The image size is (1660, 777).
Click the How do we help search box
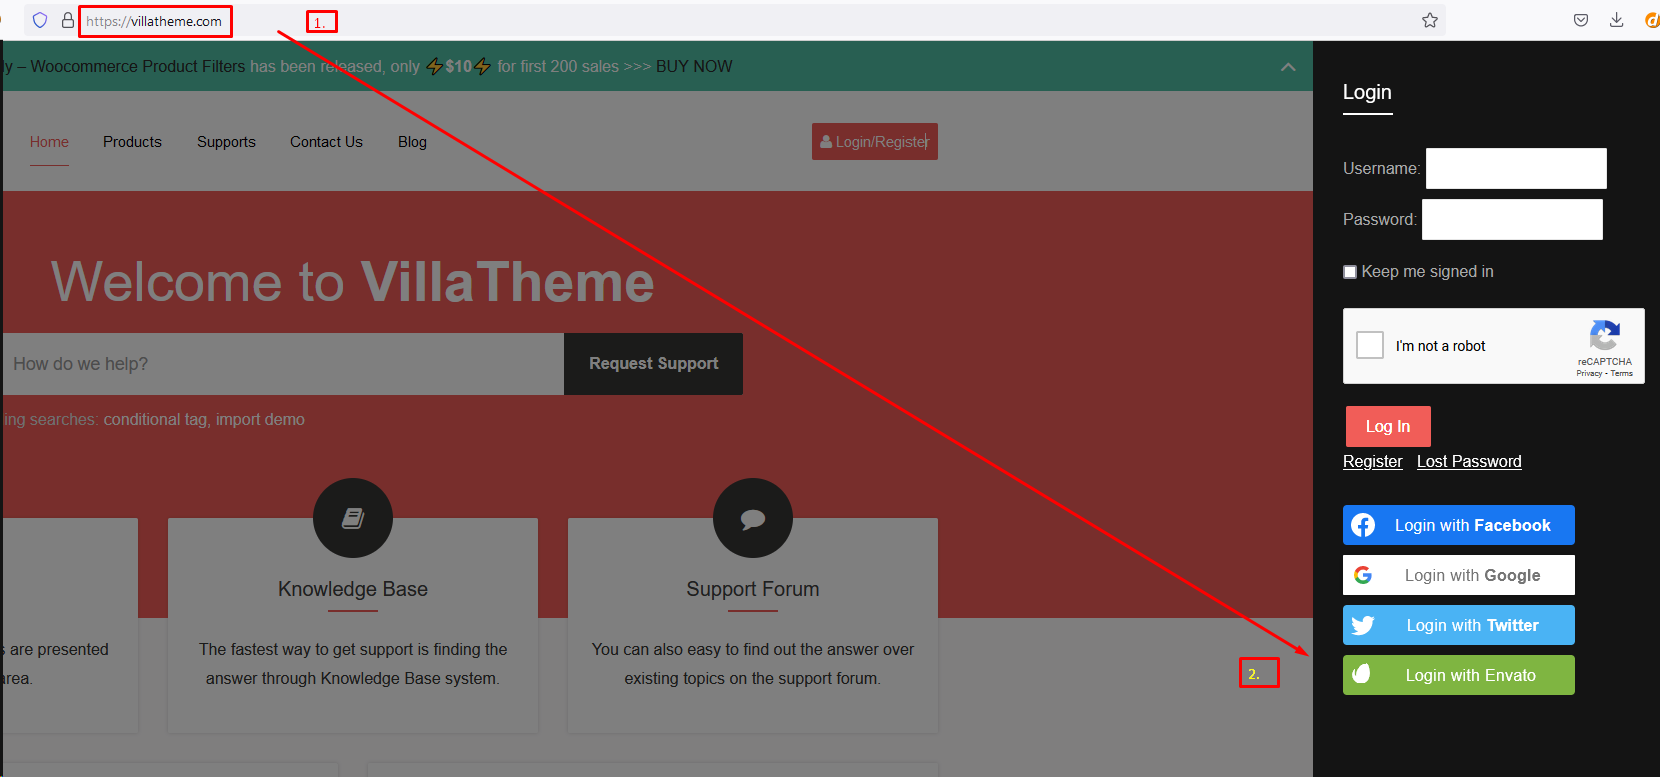[283, 364]
